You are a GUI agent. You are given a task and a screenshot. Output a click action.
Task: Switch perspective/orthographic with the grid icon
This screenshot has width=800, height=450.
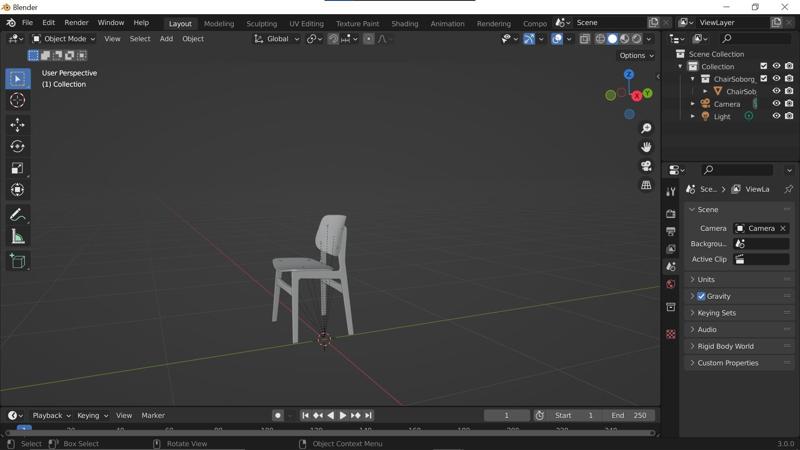(646, 185)
